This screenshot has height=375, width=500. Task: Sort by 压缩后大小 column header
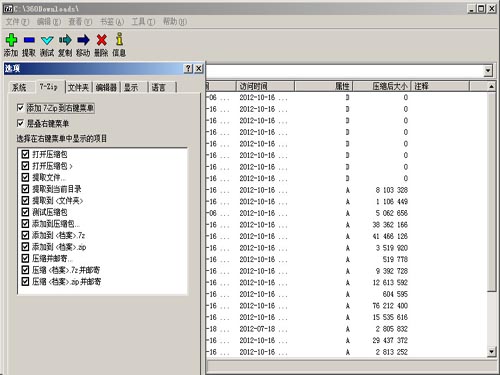[382, 86]
